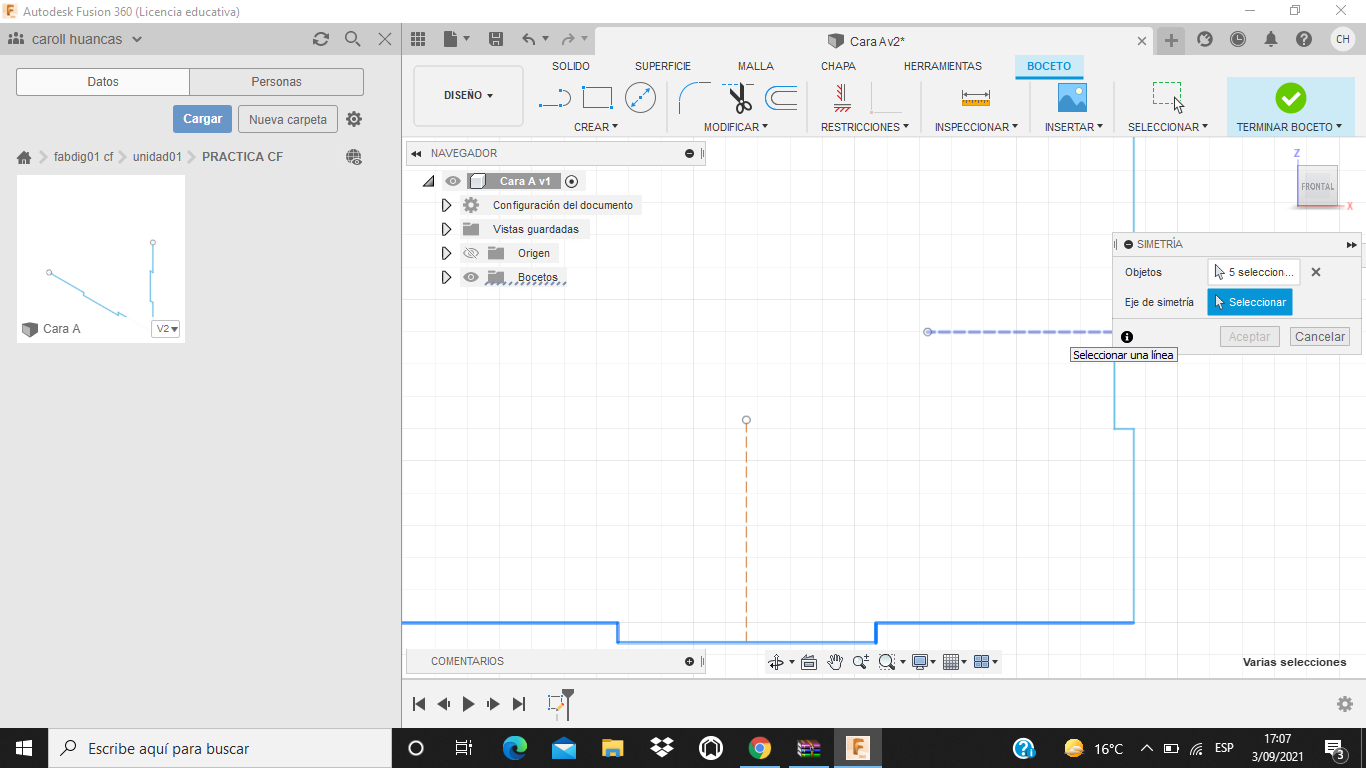
Task: Refresh the data panel
Action: click(x=320, y=39)
